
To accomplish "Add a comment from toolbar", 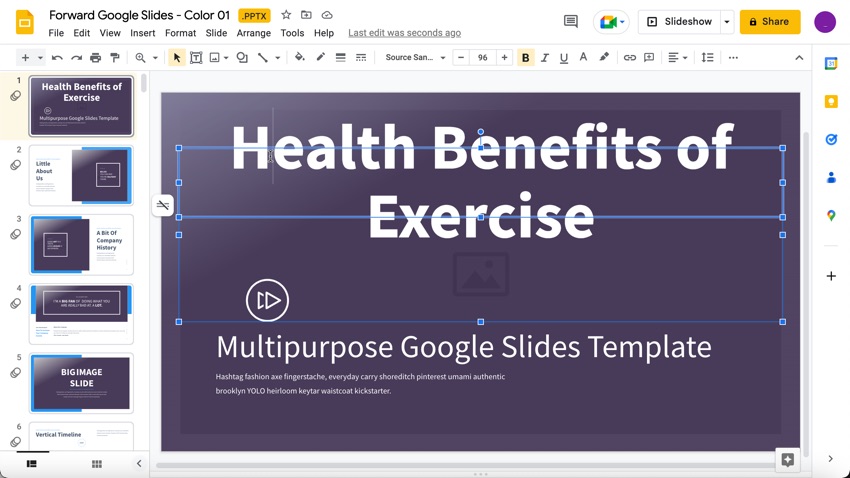I will (x=649, y=57).
